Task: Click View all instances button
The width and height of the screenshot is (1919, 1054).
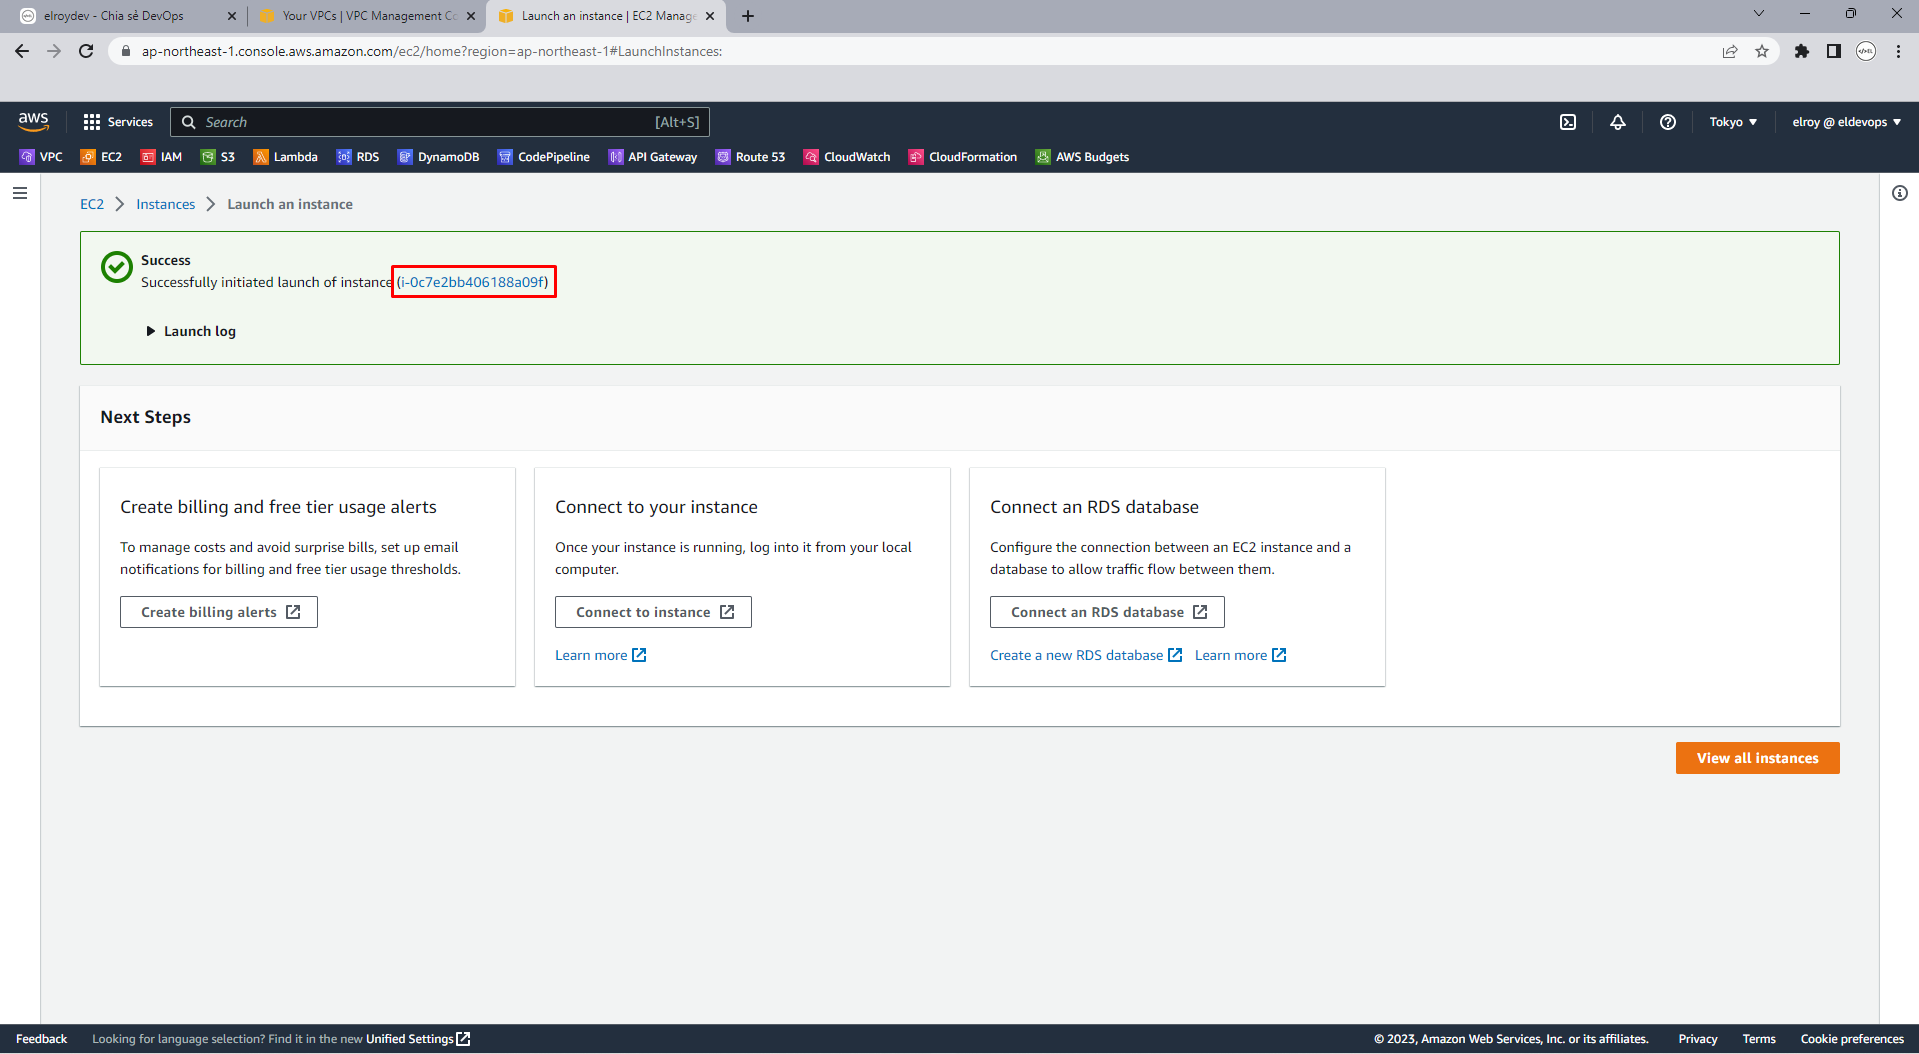Action: (1757, 758)
